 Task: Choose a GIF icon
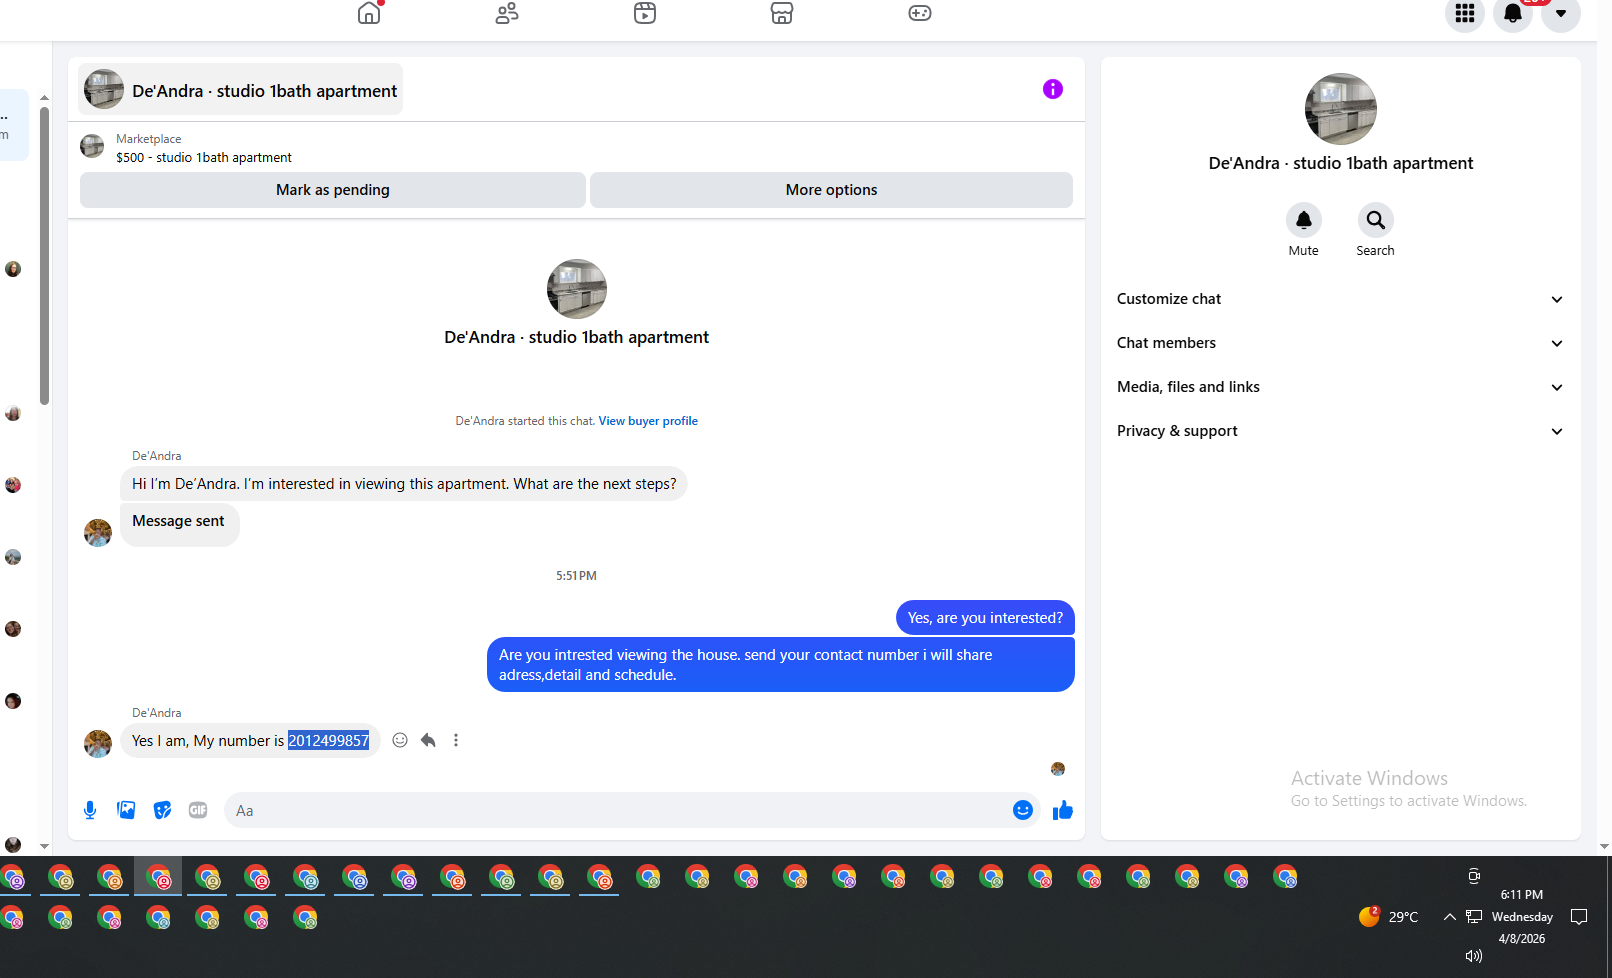[x=198, y=810]
